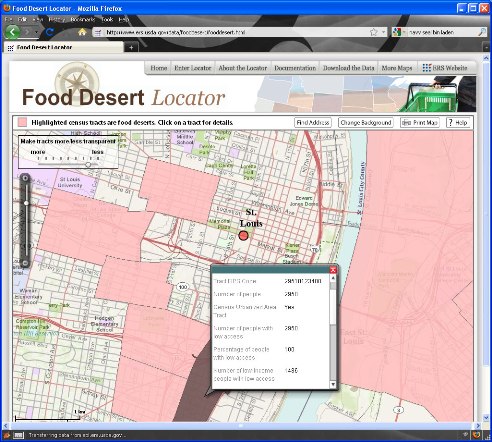Click the tab list dropdown at tab bar end
492x442 pixels.
pyautogui.click(x=486, y=47)
